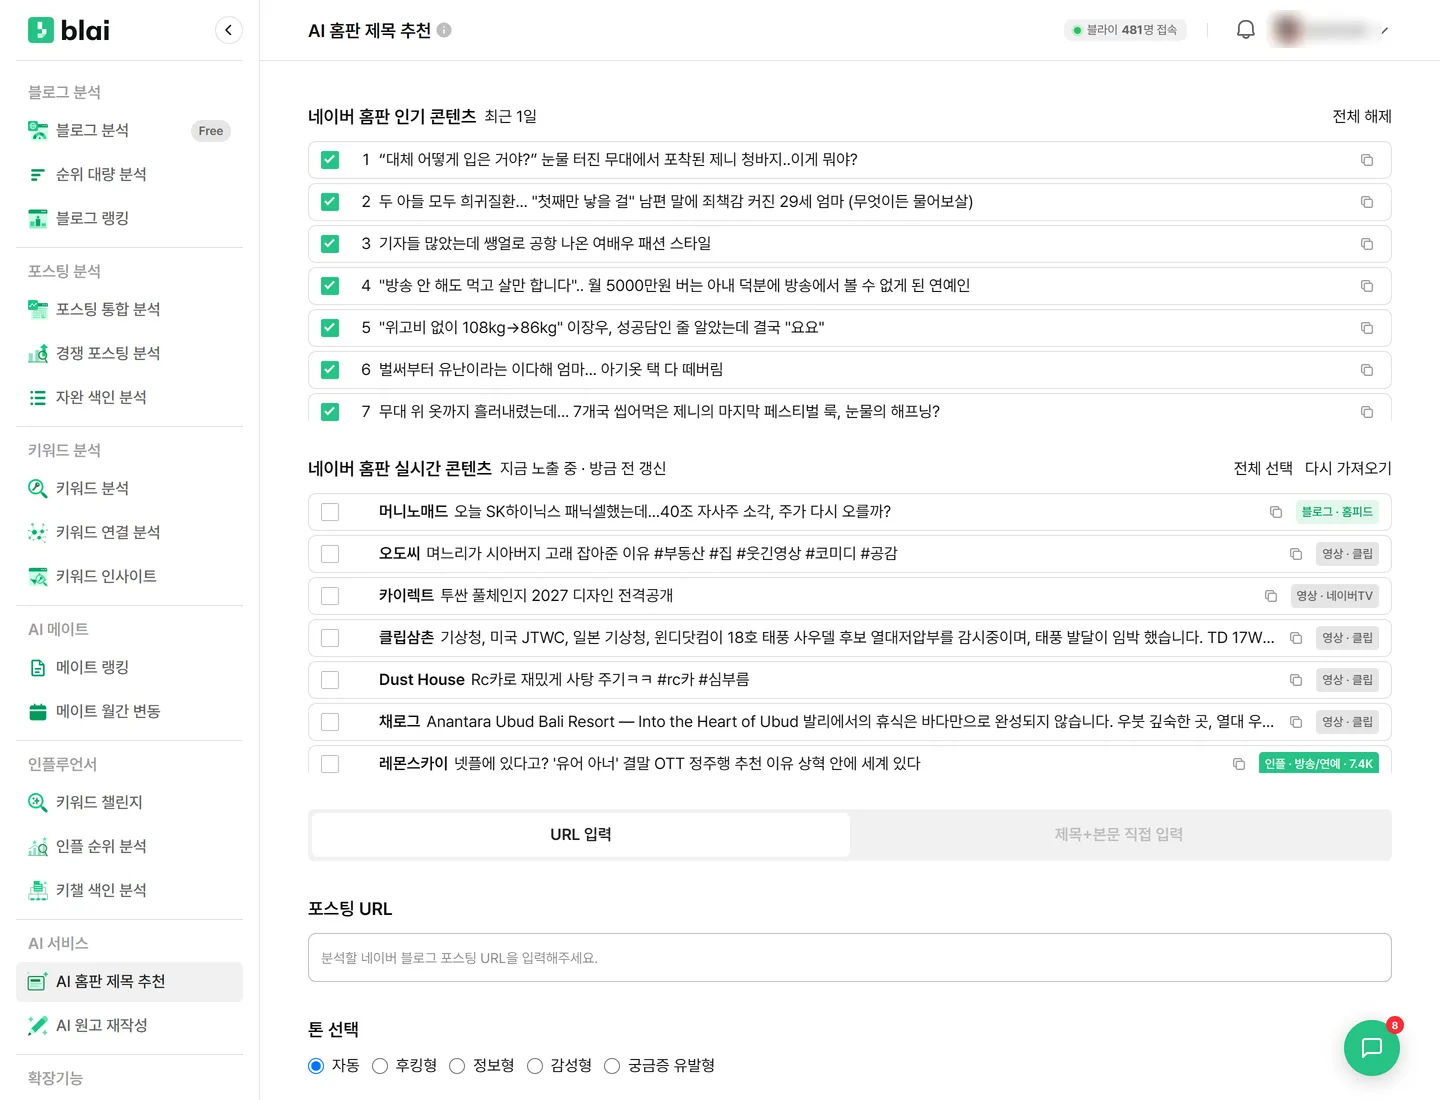Copy the title of popular item 4
The width and height of the screenshot is (1440, 1100).
[1367, 286]
